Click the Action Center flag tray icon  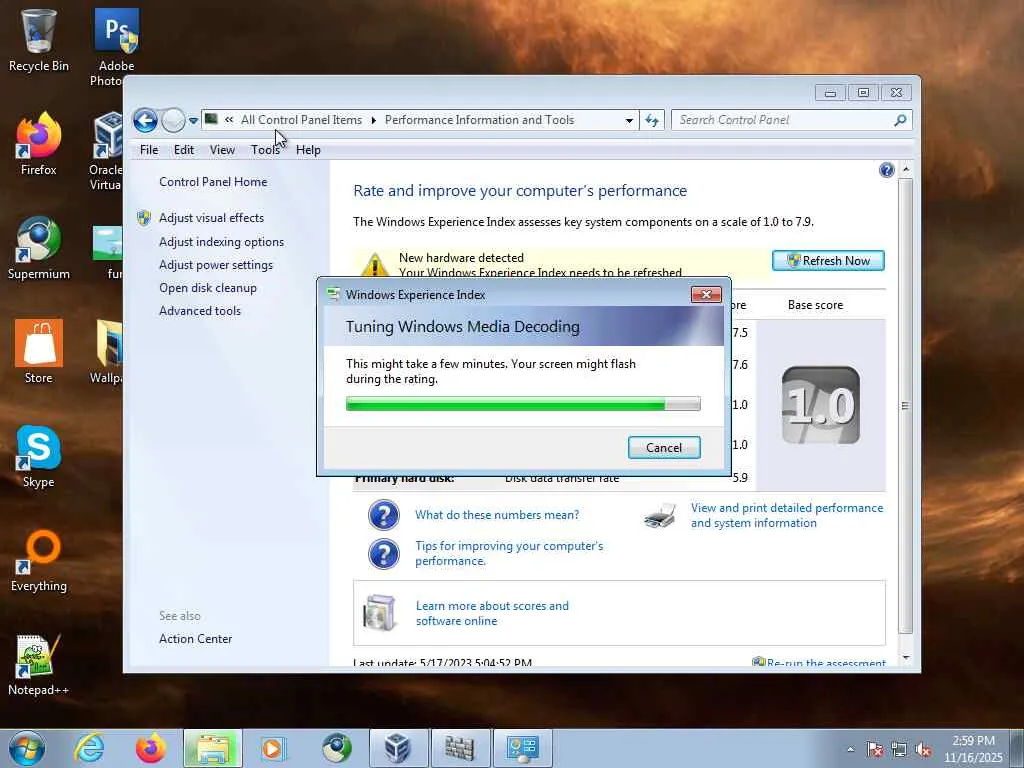pos(874,750)
